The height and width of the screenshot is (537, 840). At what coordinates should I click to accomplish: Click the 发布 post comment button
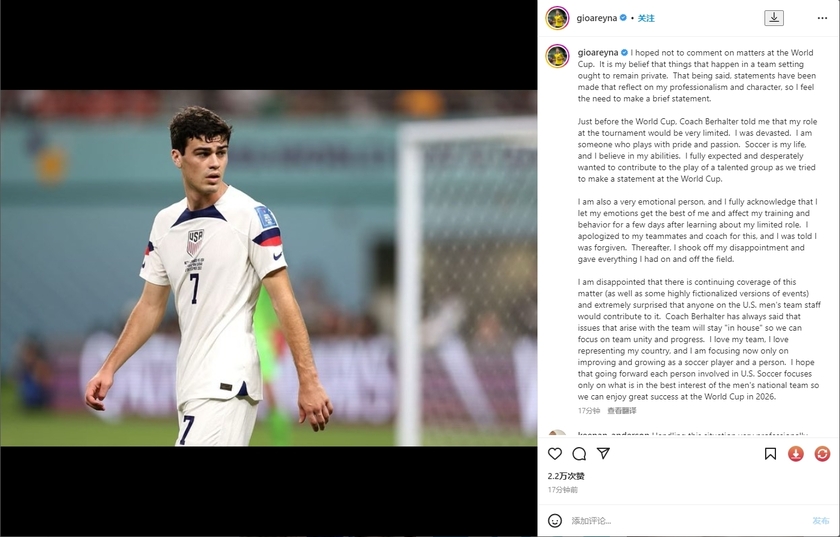click(x=821, y=520)
